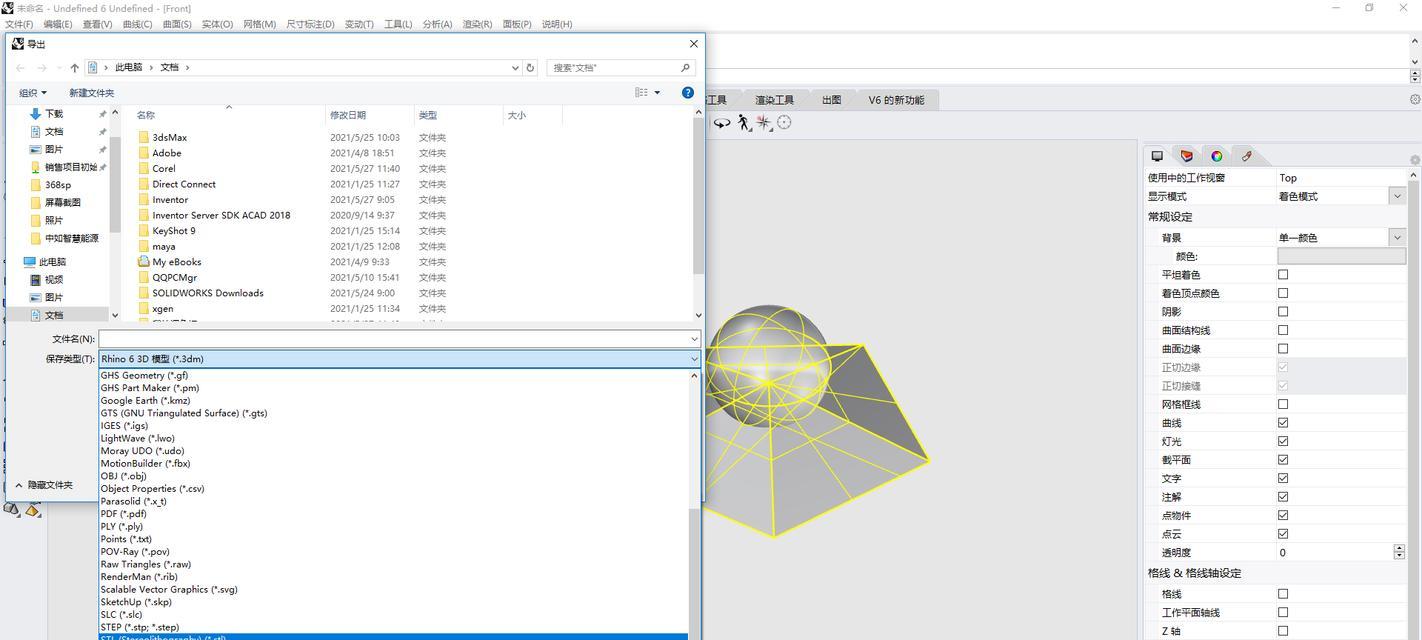Click the search magnifier icon
1422x640 pixels.
click(685, 68)
